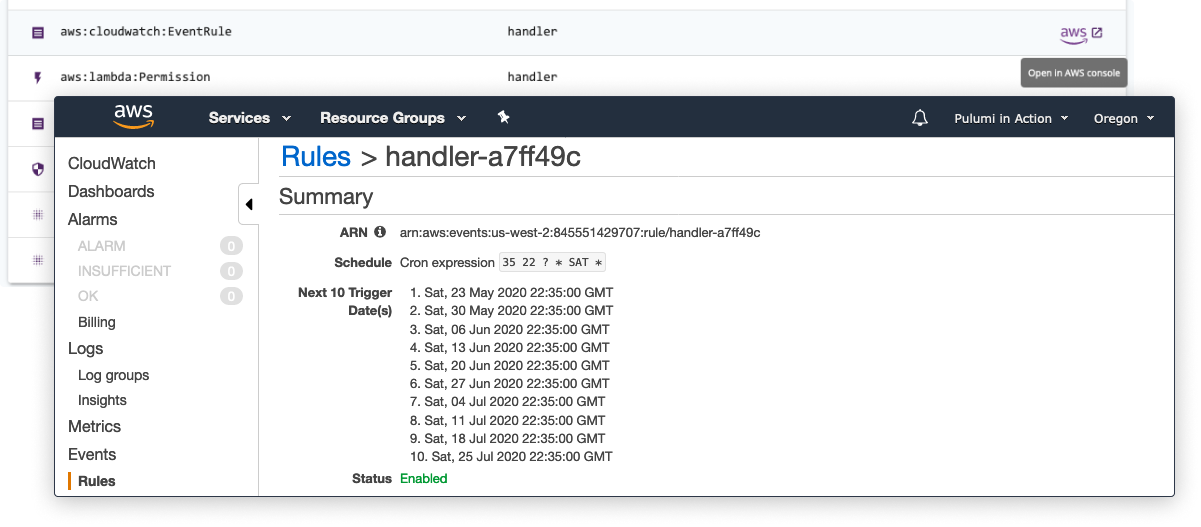This screenshot has width=1201, height=527.
Task: Click the Rules breadcrumb link
Action: tap(316, 157)
